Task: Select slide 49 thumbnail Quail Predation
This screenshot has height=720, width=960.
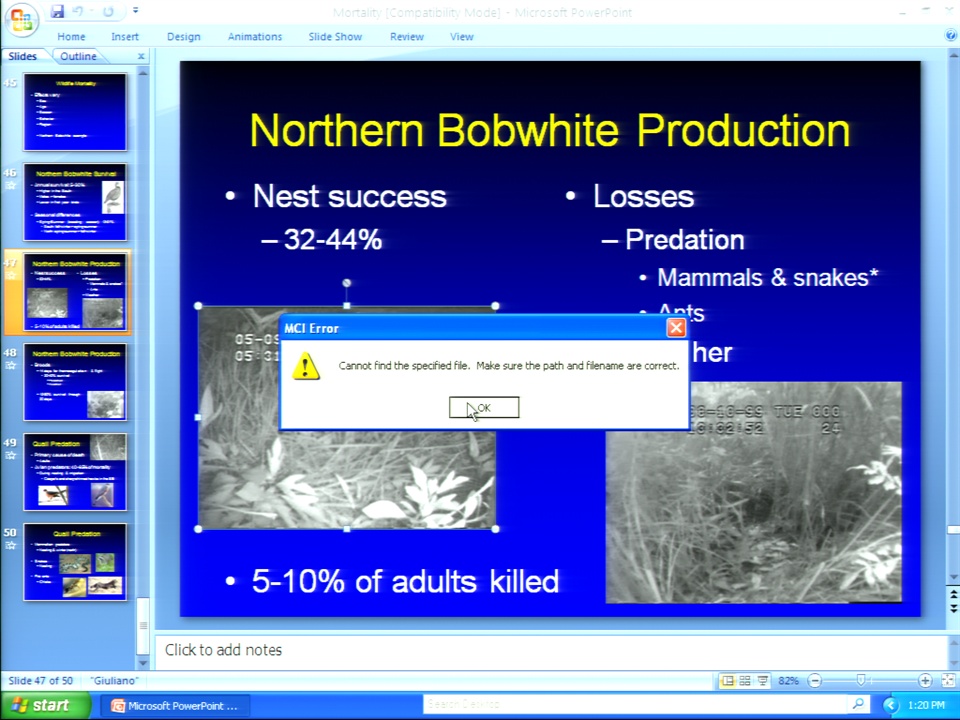Action: 75,471
